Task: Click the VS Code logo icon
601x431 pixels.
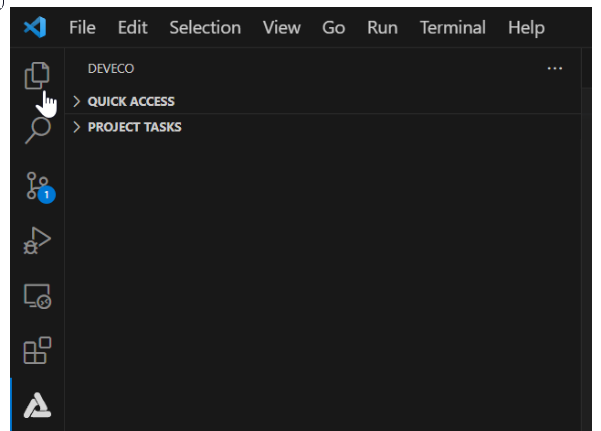Action: pyautogui.click(x=36, y=27)
